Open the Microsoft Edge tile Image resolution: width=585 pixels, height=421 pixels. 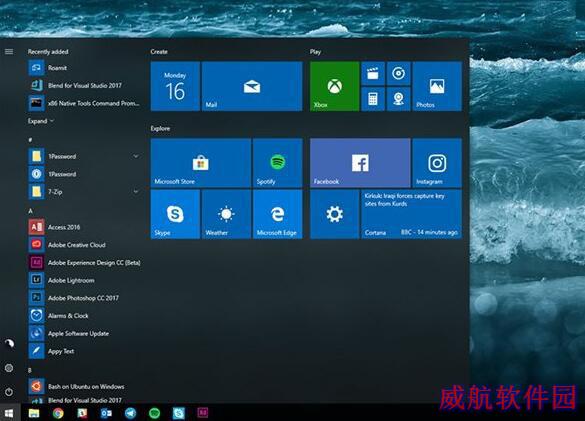point(278,214)
